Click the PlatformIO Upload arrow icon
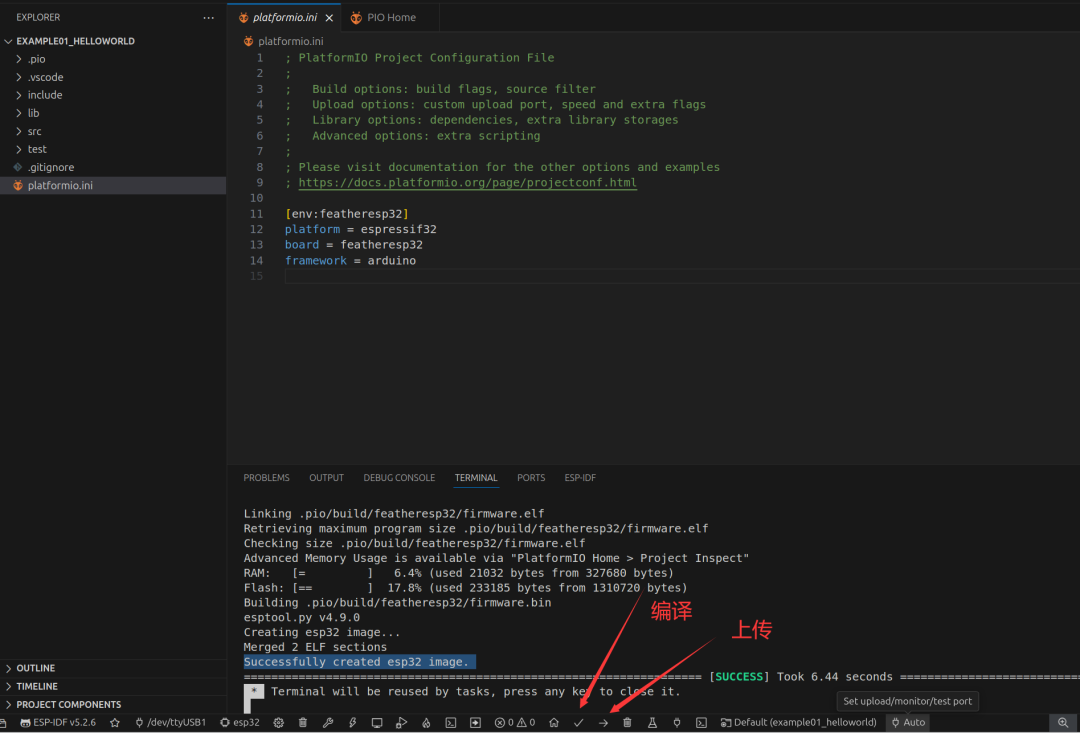Viewport: 1080px width, 733px height. click(603, 723)
